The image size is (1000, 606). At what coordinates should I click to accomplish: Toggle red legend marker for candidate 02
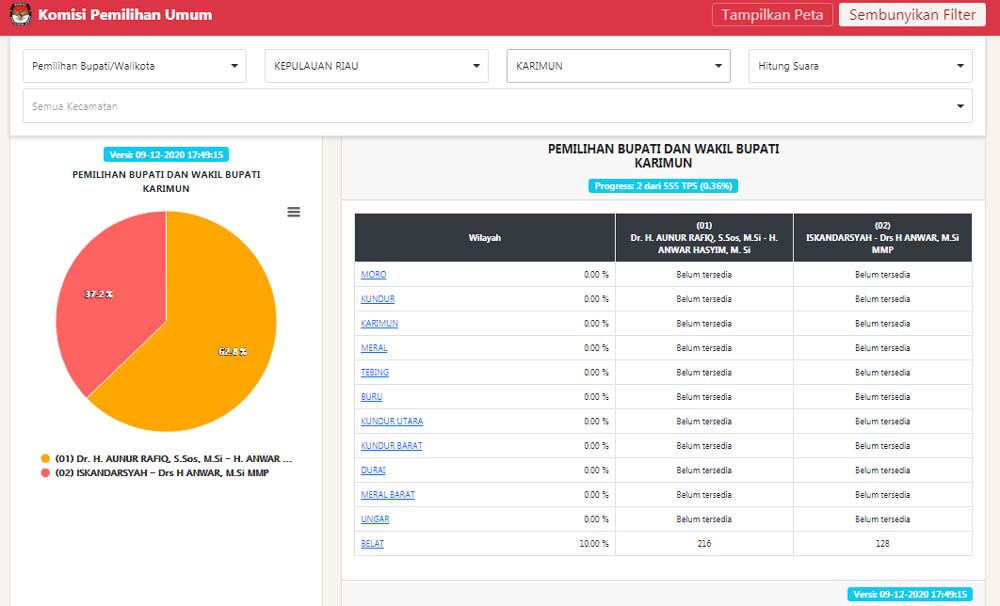[45, 473]
